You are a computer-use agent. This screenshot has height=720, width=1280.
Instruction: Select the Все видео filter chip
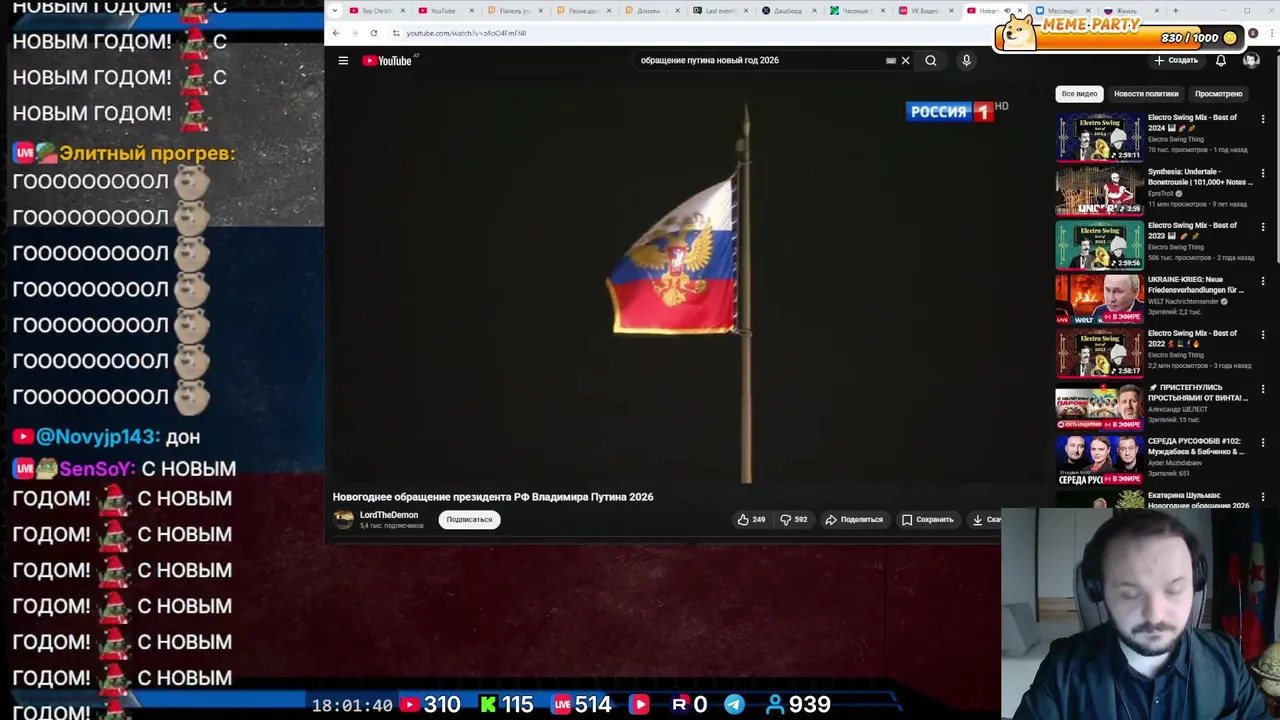[1079, 94]
